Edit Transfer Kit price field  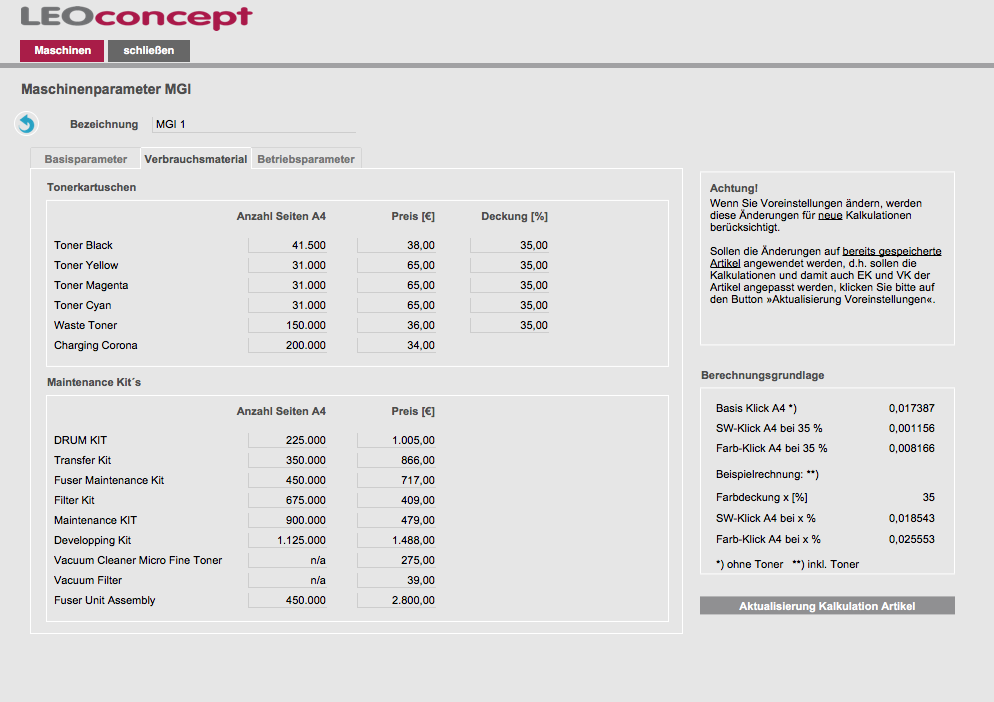[396, 460]
